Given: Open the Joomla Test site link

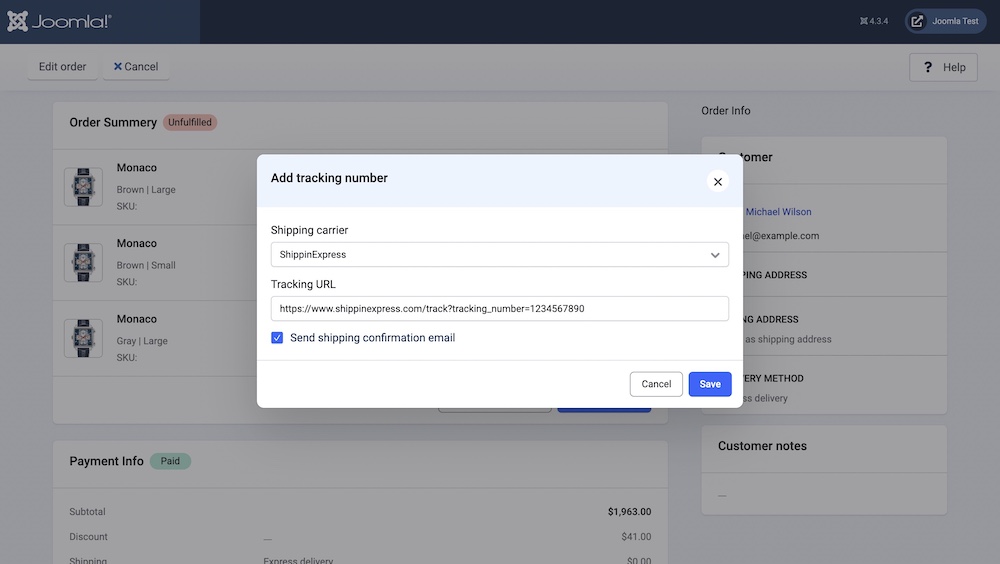Looking at the screenshot, I should (945, 21).
